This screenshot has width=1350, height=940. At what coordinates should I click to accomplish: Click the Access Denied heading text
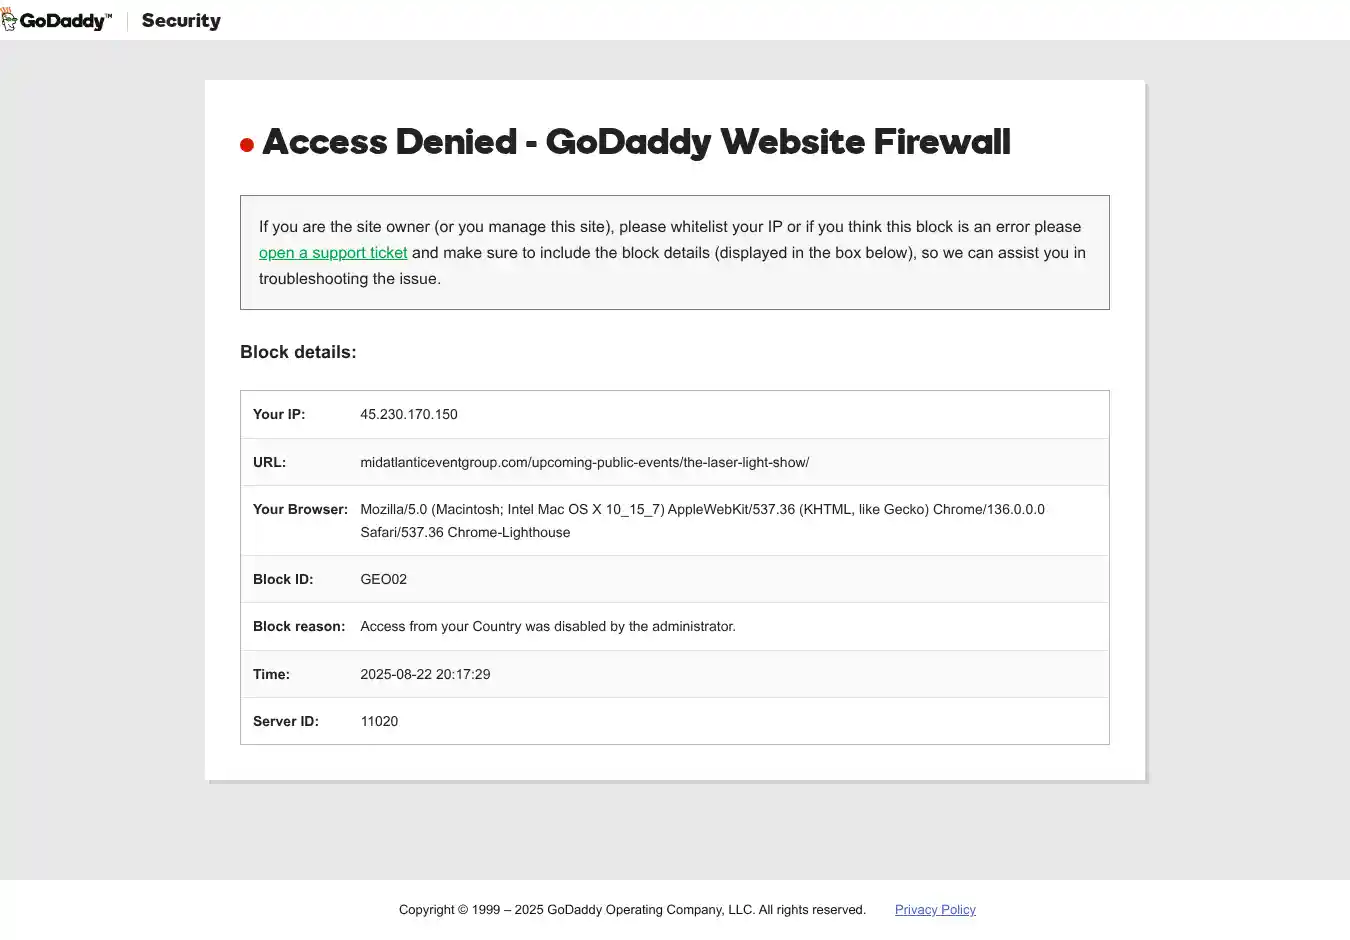click(x=636, y=142)
